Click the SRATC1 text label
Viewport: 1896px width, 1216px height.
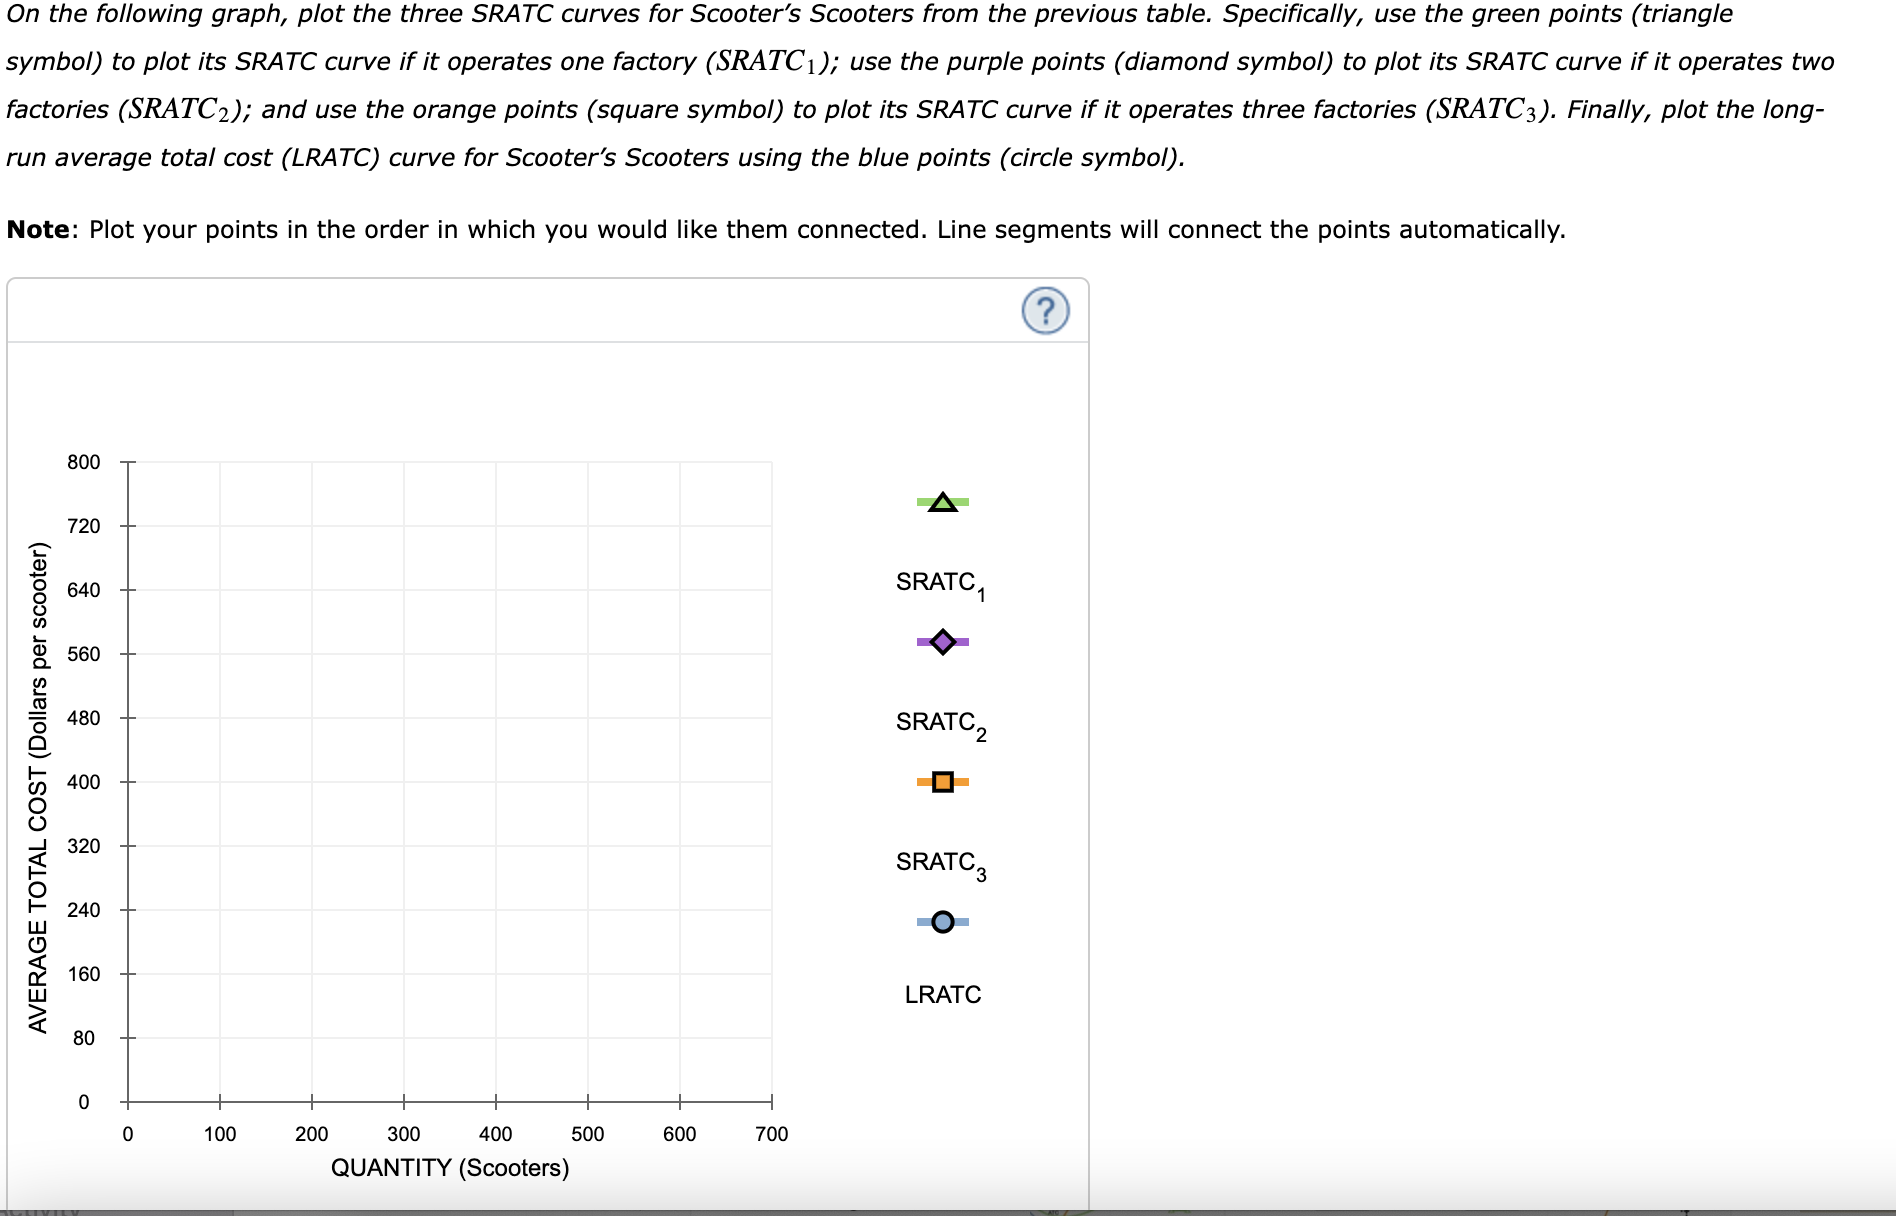[x=940, y=581]
